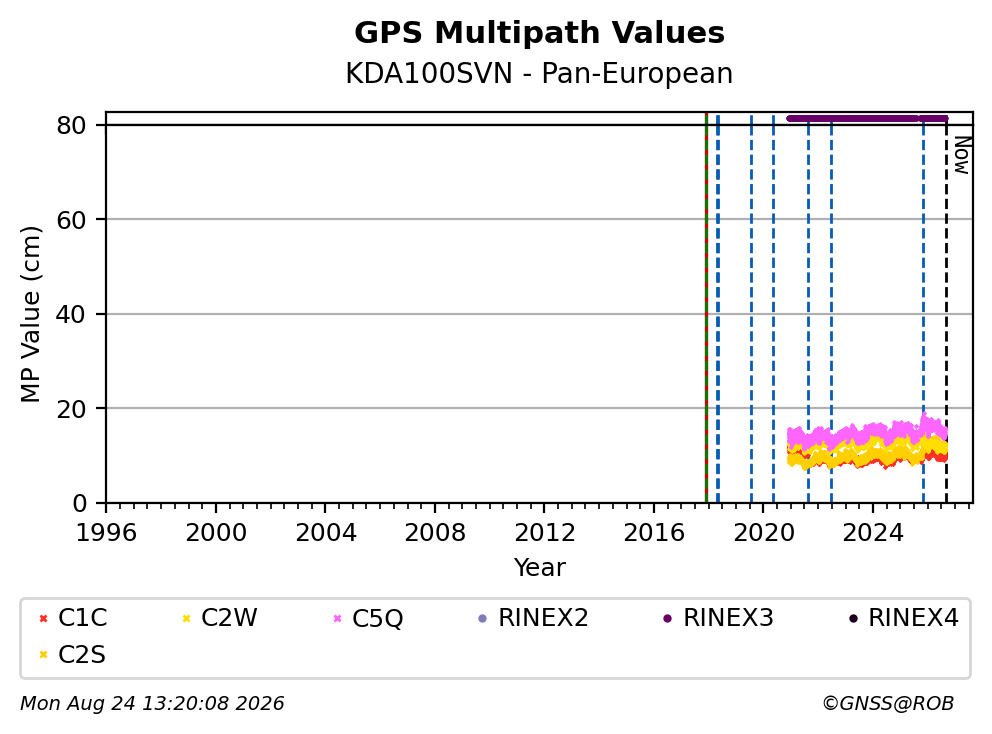Image resolution: width=992 pixels, height=734 pixels.
Task: Click the red C1C legend marker
Action: pos(44,618)
